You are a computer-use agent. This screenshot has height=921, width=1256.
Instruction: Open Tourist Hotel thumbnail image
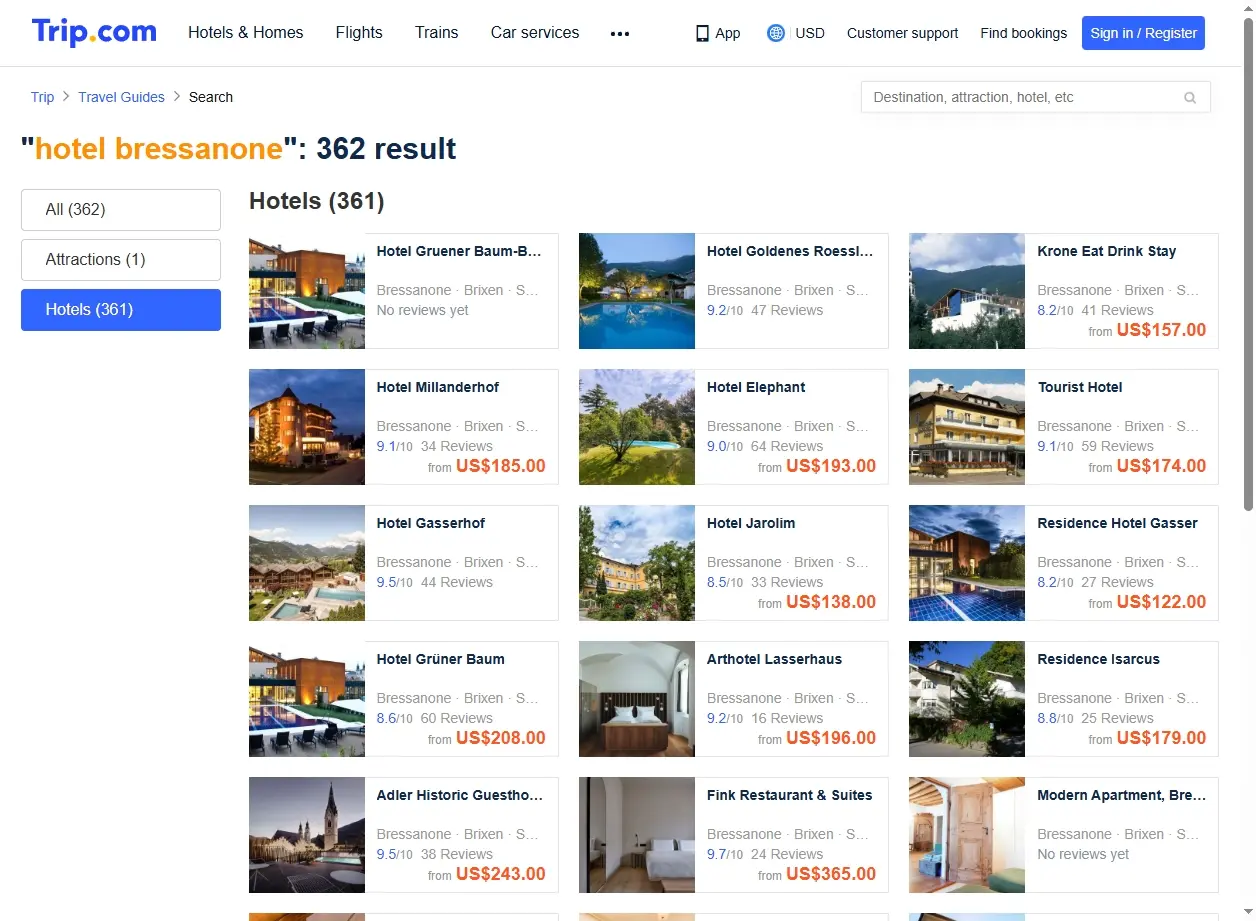click(967, 427)
